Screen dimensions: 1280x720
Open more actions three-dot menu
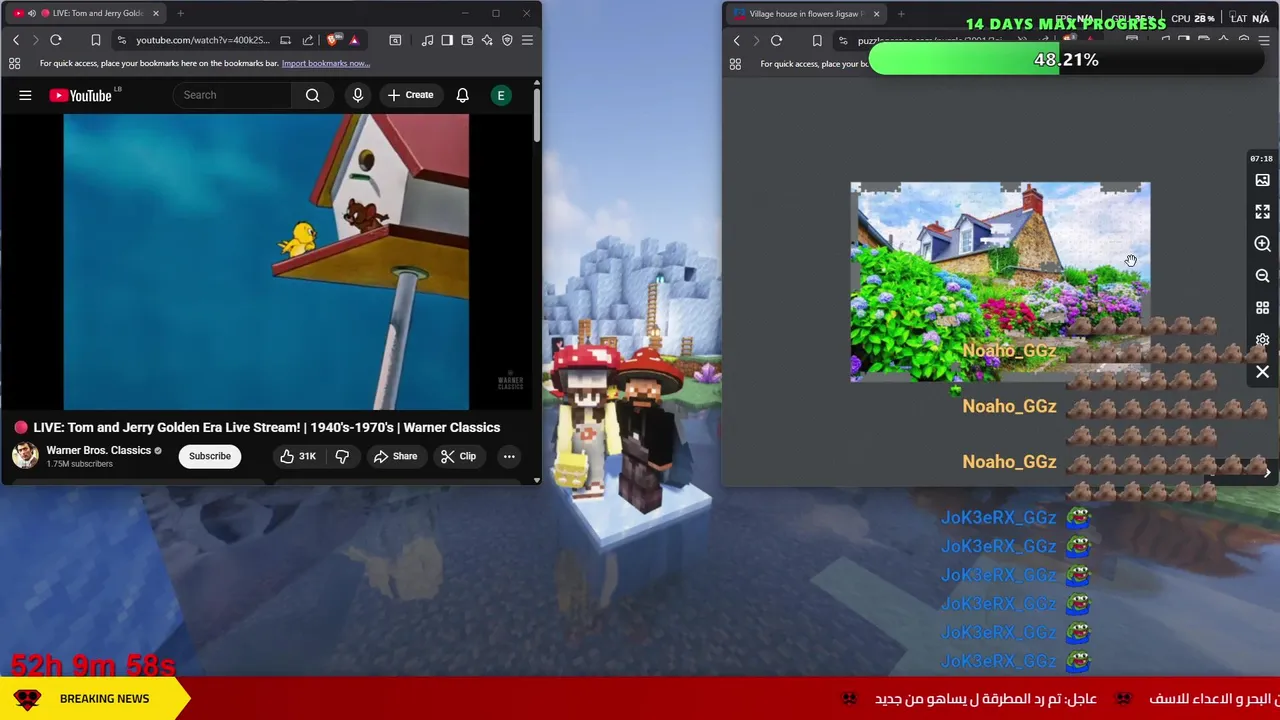coord(509,456)
